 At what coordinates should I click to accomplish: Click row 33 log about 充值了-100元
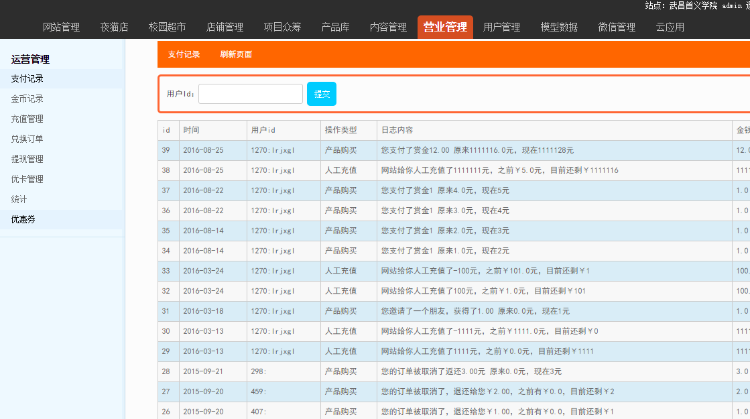pyautogui.click(x=485, y=271)
